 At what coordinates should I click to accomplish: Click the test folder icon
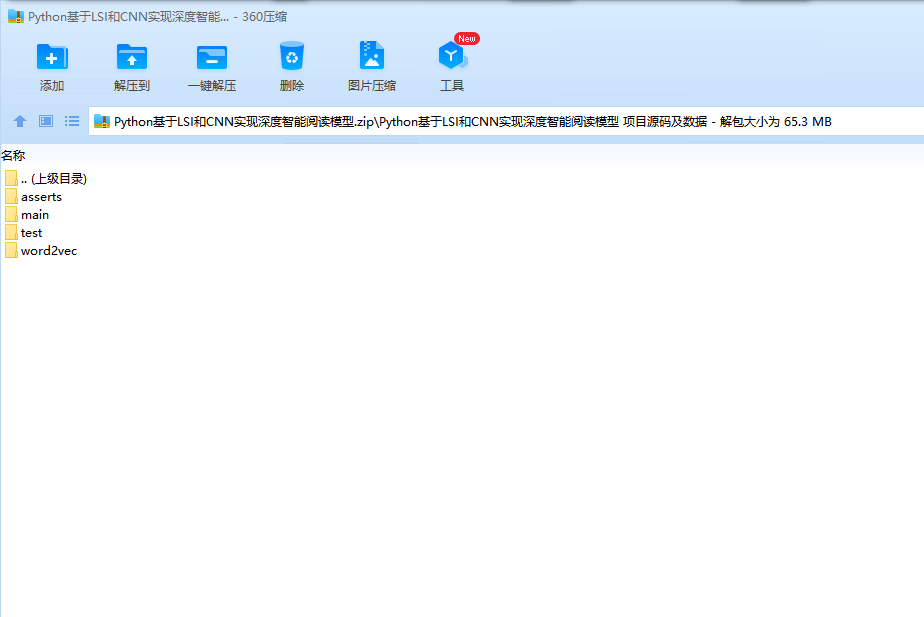click(x=11, y=233)
